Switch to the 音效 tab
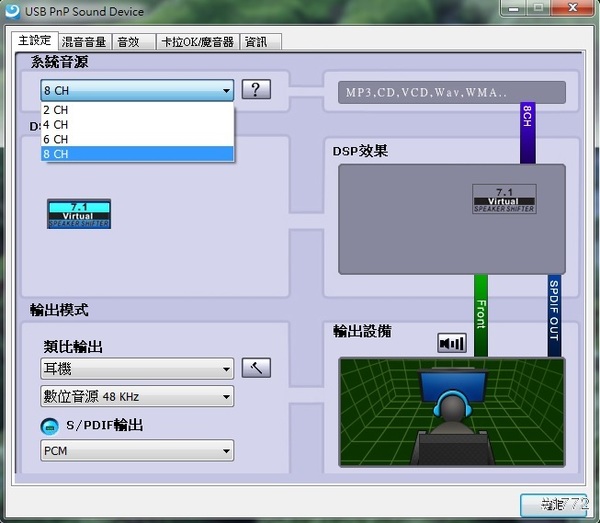This screenshot has height=523, width=600. (x=128, y=42)
